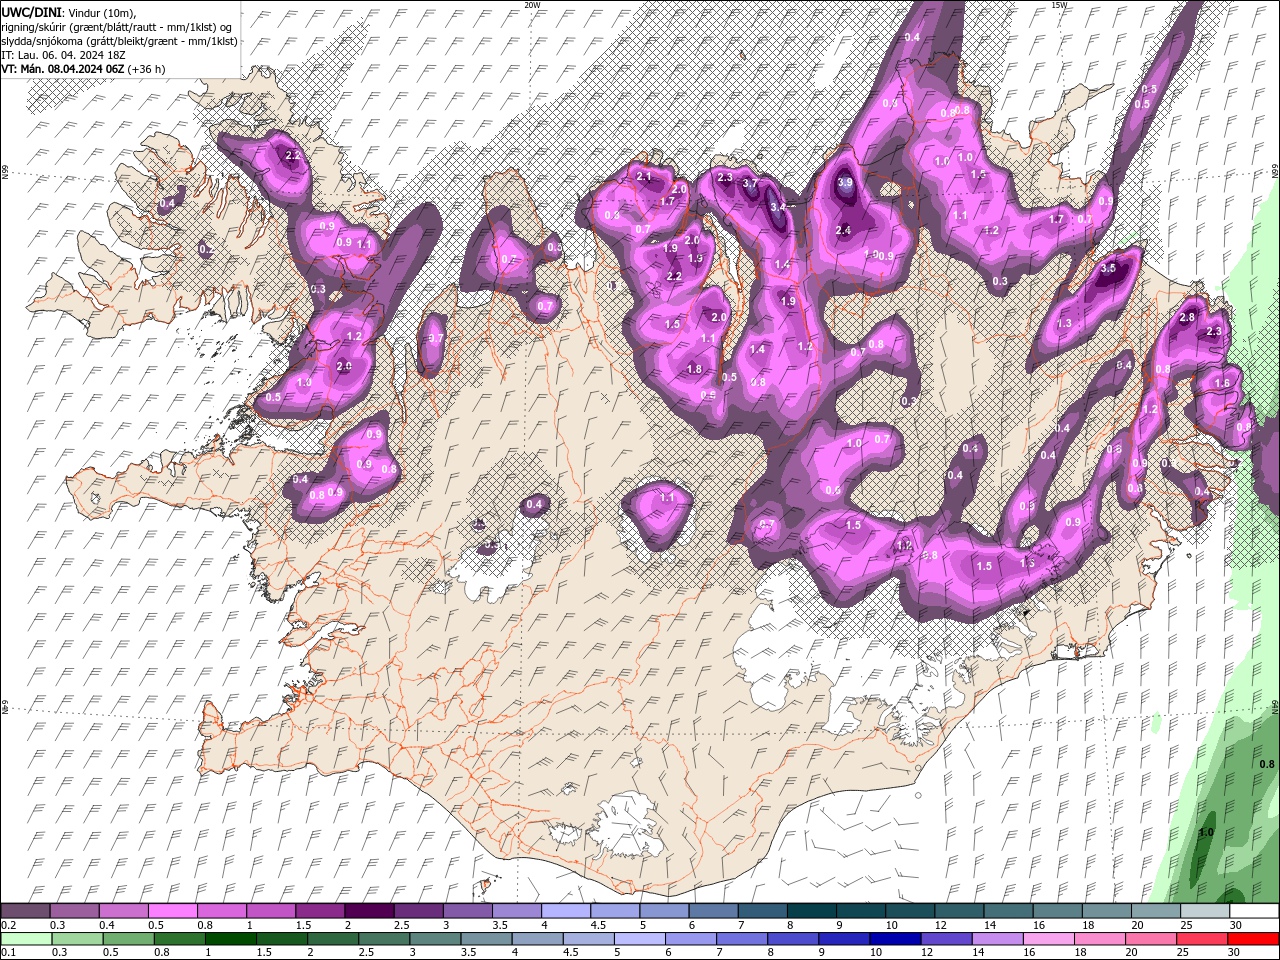Click the 1.0 value in the green rain area
This screenshot has height=960, width=1280.
[1206, 832]
